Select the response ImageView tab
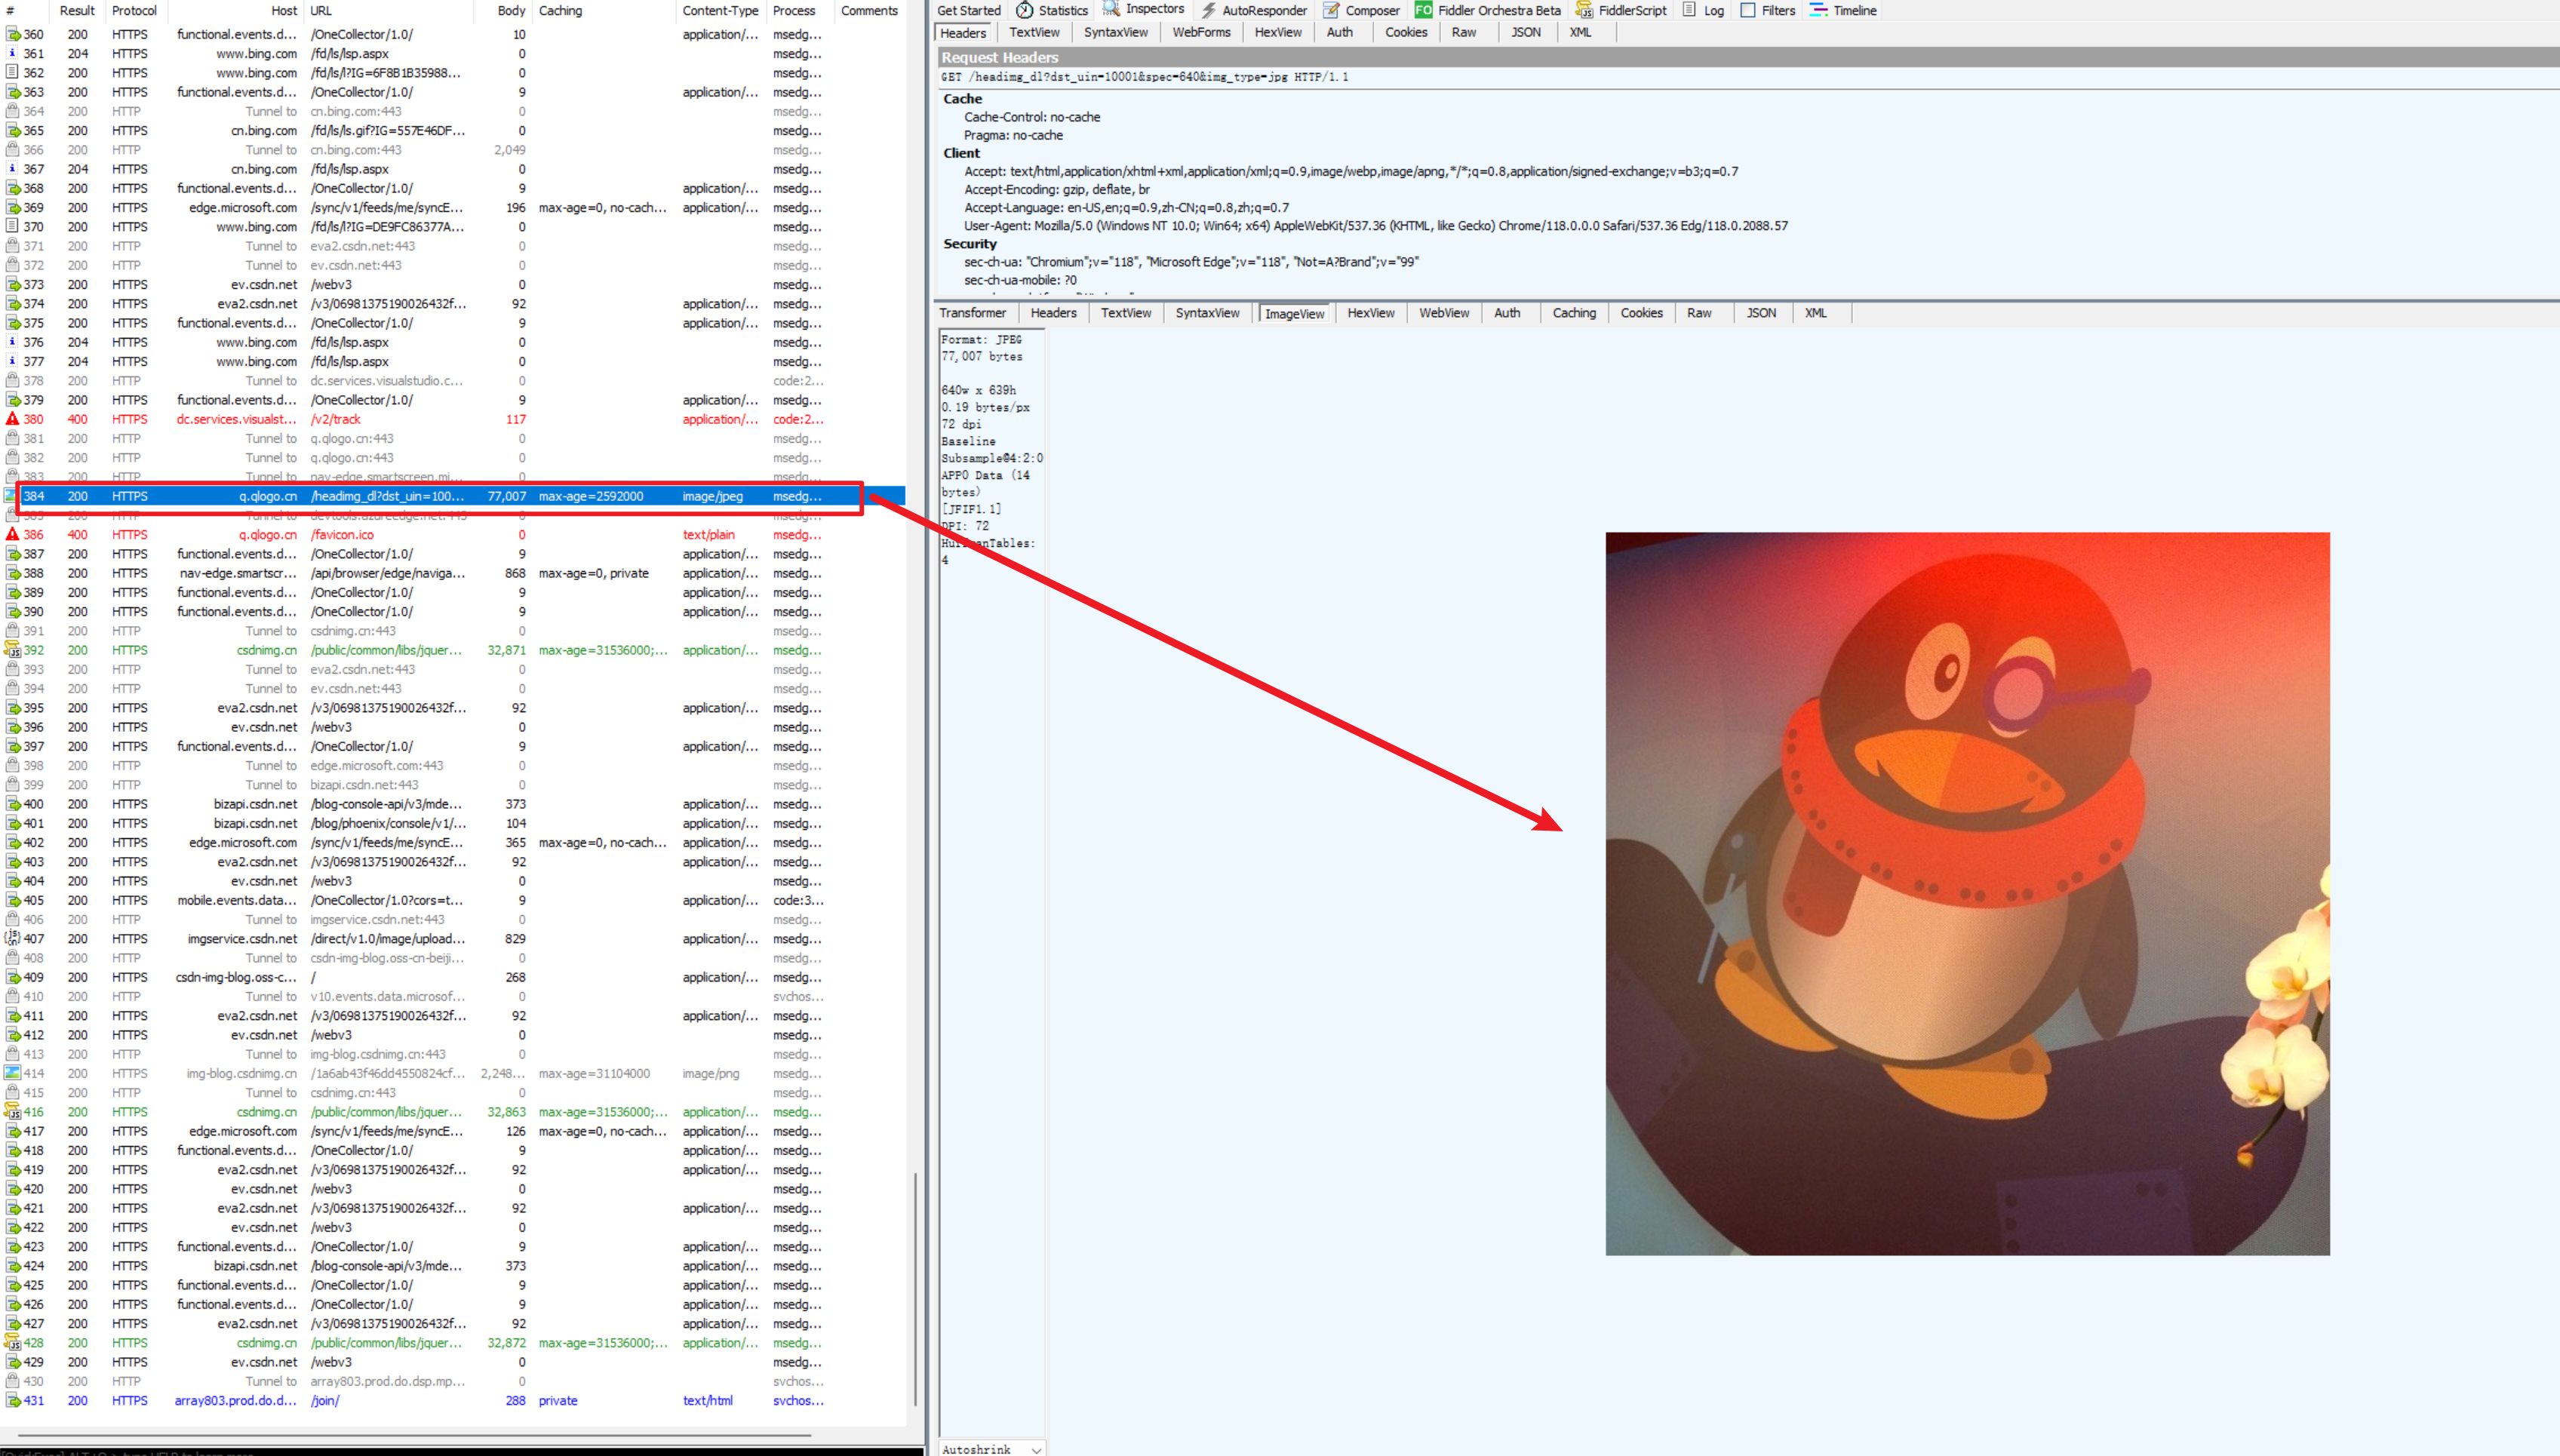This screenshot has height=1456, width=2560. [1294, 314]
